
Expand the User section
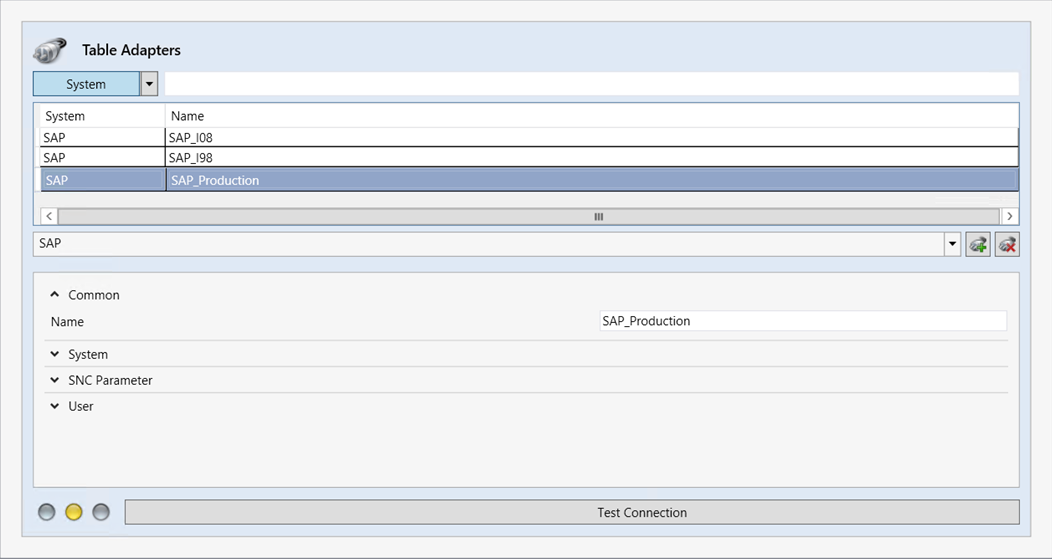[x=55, y=406]
